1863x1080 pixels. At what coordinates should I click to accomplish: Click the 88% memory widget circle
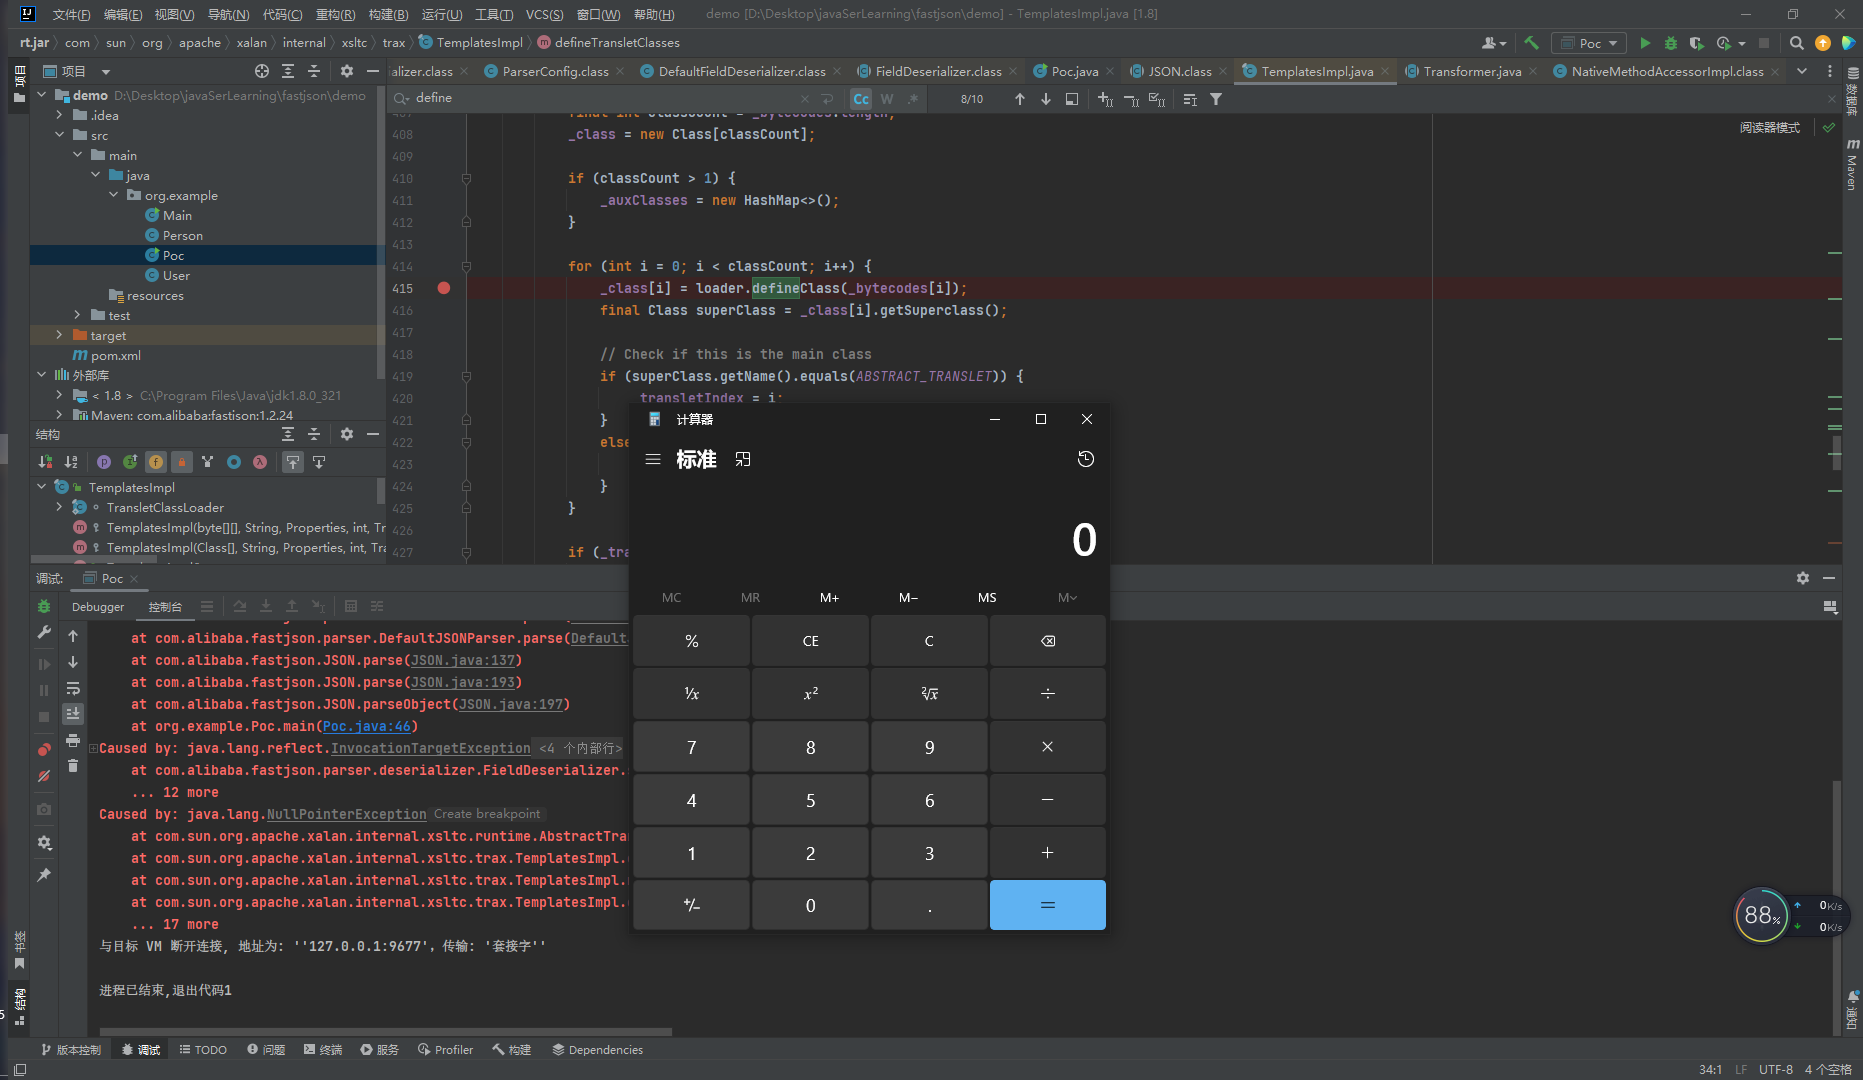[x=1761, y=915]
